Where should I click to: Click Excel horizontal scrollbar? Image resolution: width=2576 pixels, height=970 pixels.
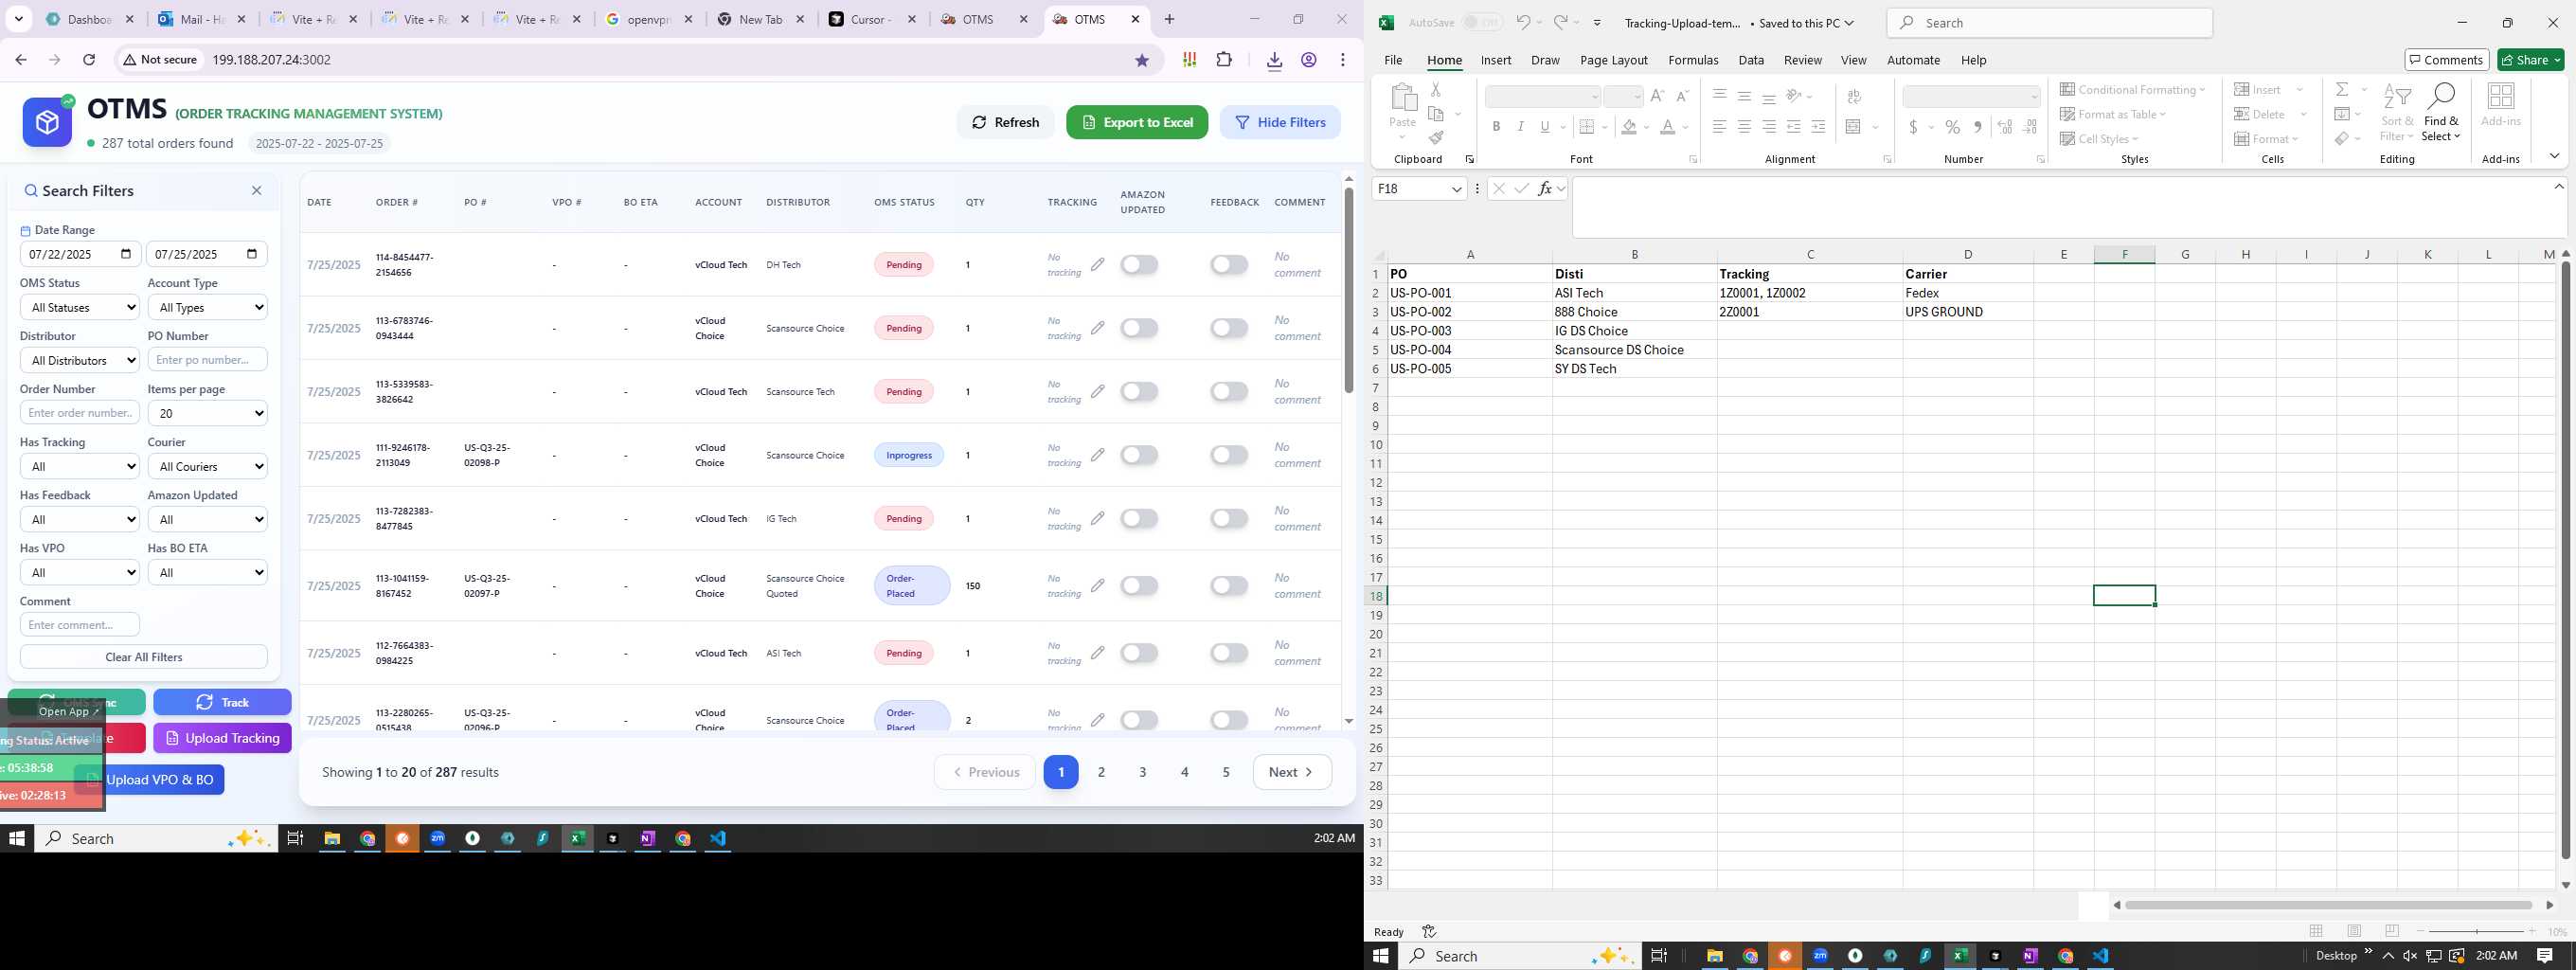point(2330,905)
